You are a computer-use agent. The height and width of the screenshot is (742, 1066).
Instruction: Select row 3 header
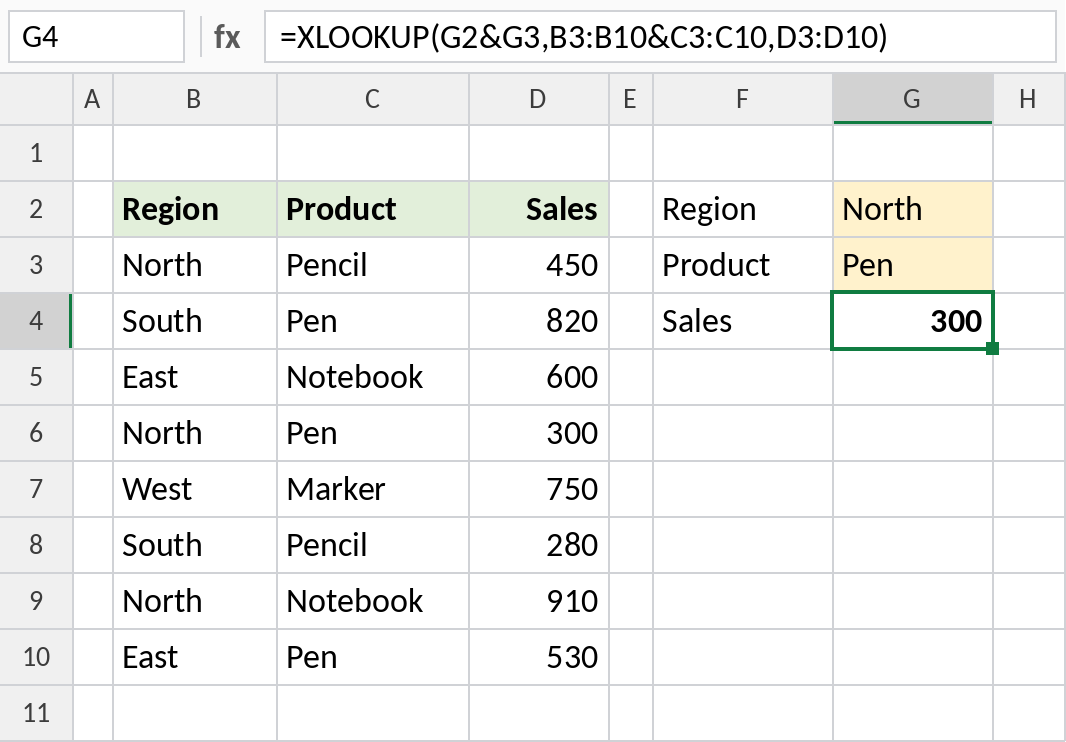[x=36, y=265]
